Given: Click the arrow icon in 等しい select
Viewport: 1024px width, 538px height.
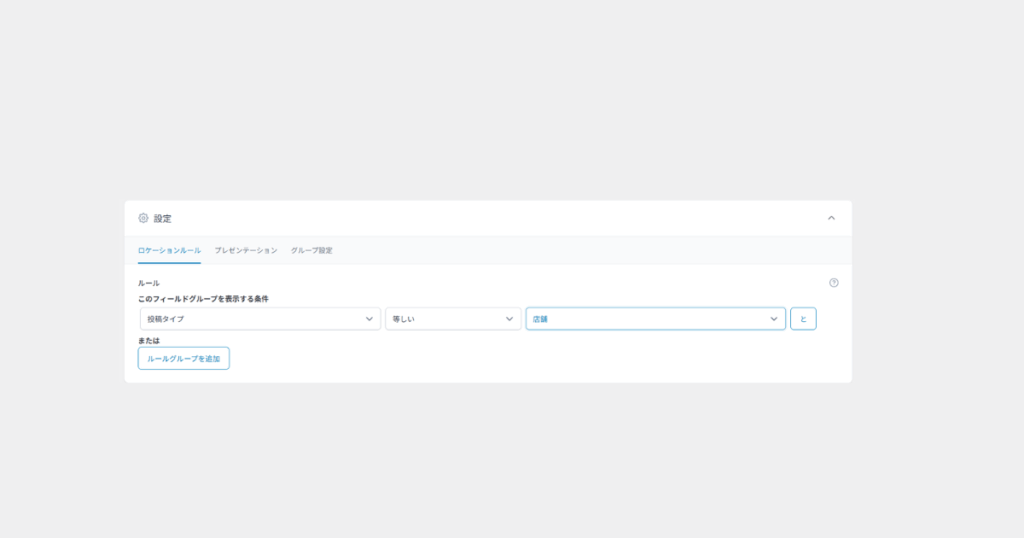Looking at the screenshot, I should (510, 319).
